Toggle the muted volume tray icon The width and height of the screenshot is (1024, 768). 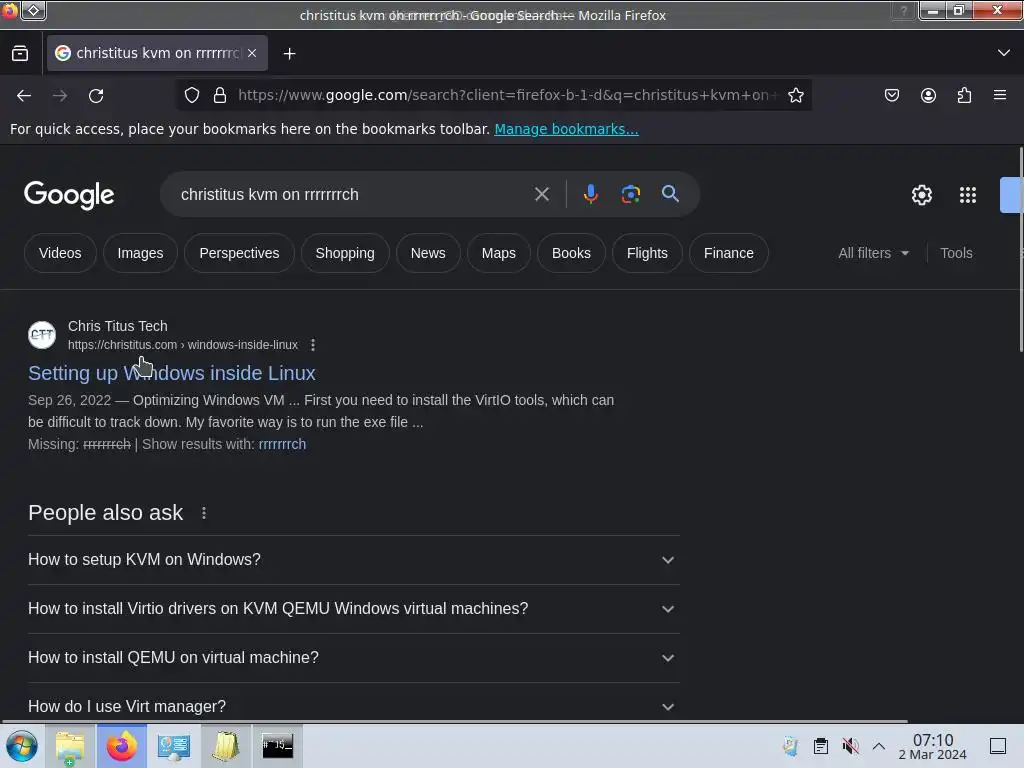click(850, 746)
